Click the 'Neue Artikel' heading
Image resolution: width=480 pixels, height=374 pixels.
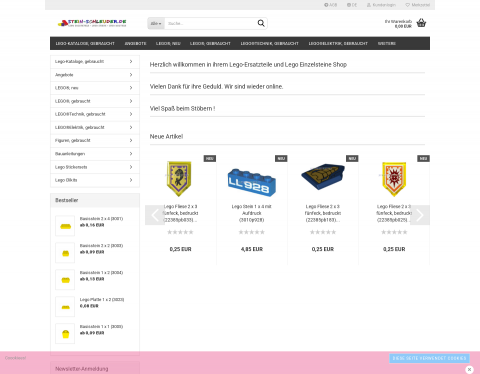click(166, 136)
